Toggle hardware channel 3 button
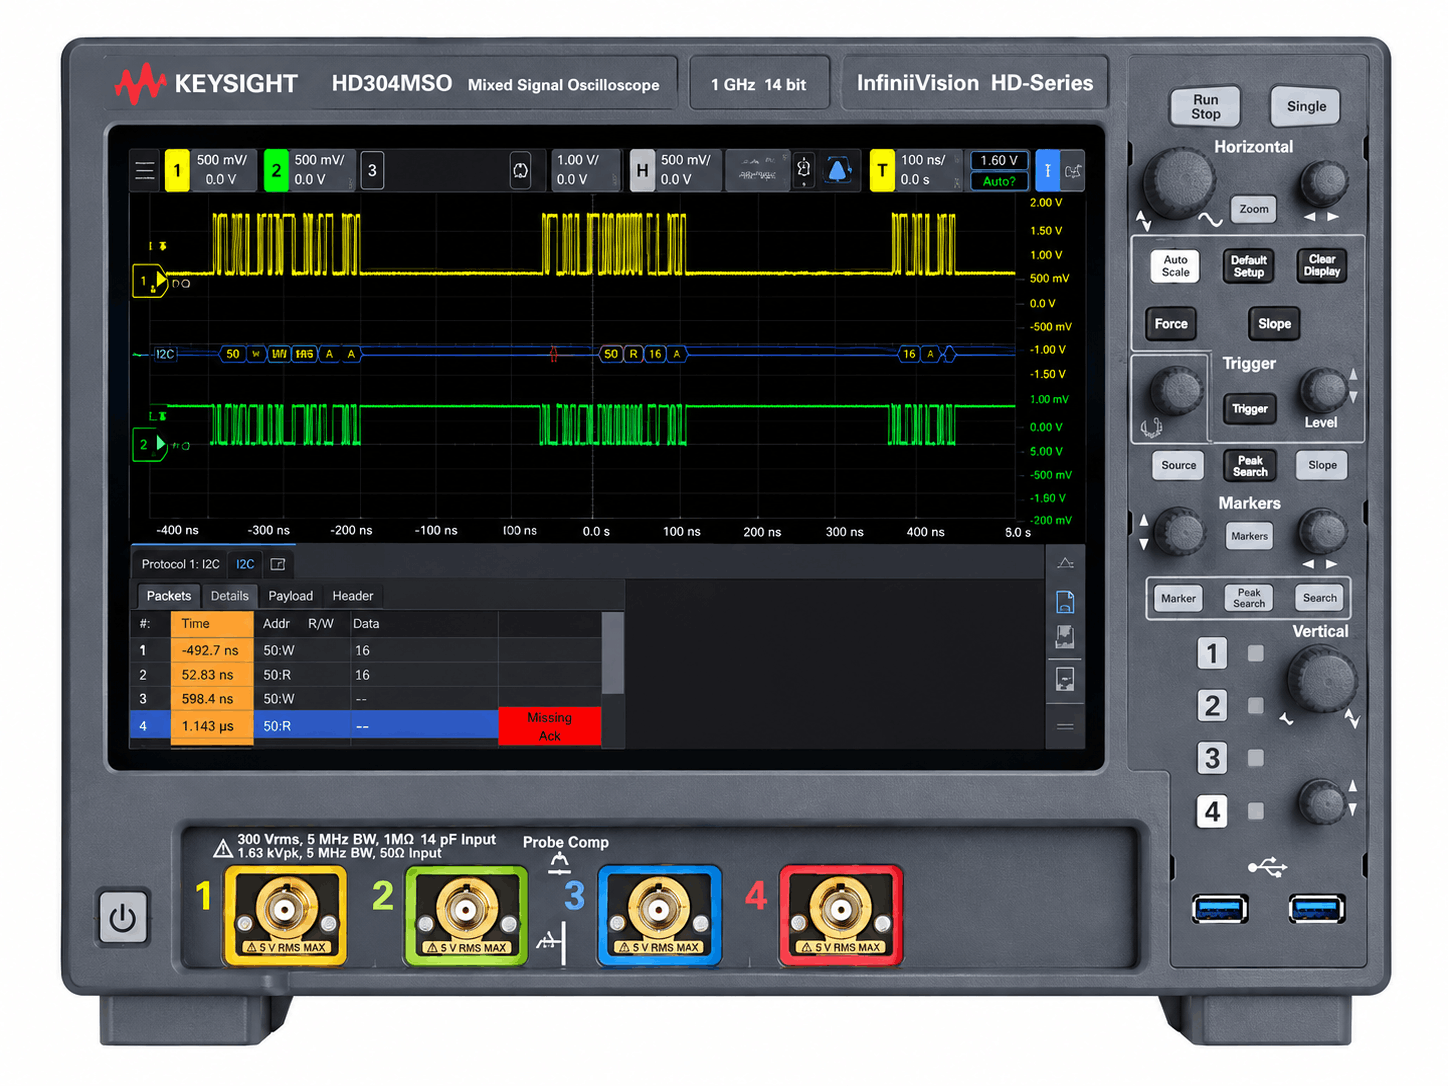1448x1086 pixels. (1212, 758)
